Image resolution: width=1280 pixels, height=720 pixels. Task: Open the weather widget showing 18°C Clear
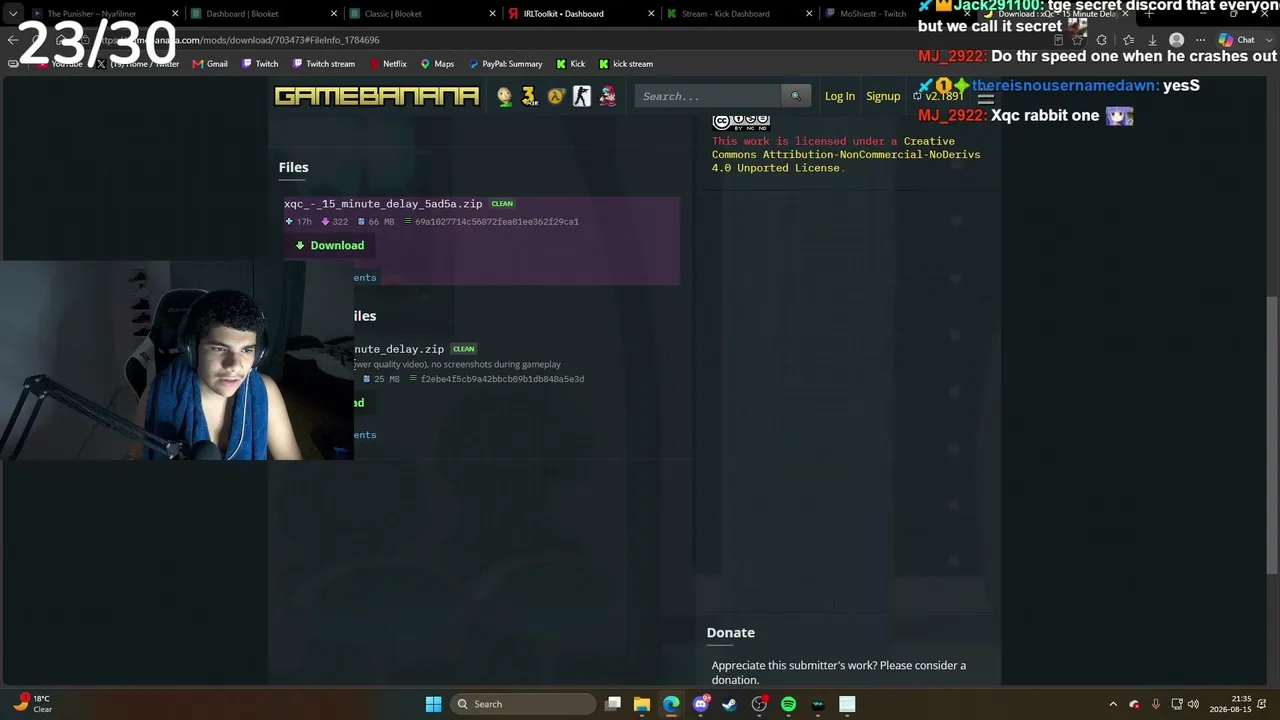tap(31, 704)
